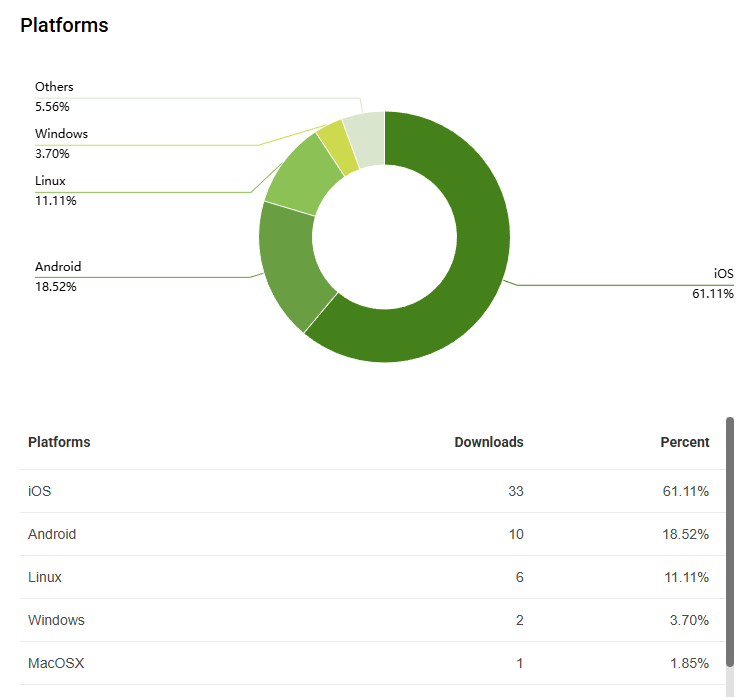Click the table's vertical scrollbar
This screenshot has height=700, width=751.
pos(730,540)
